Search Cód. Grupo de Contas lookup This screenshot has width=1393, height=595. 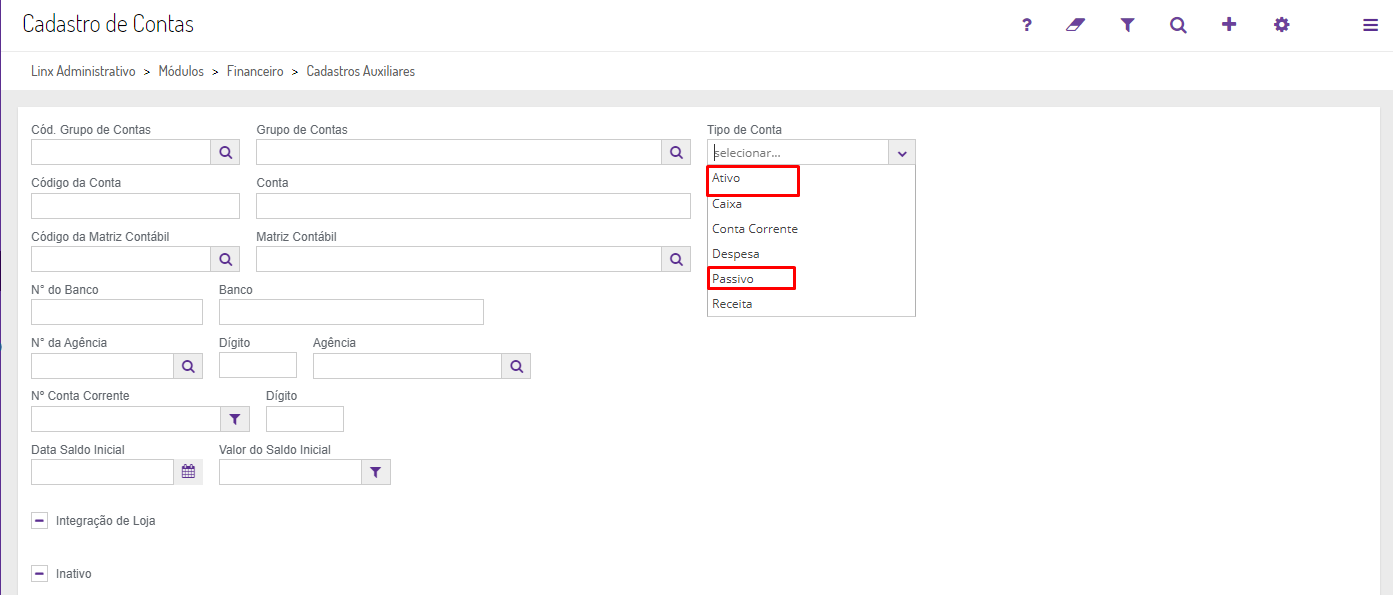coord(225,152)
